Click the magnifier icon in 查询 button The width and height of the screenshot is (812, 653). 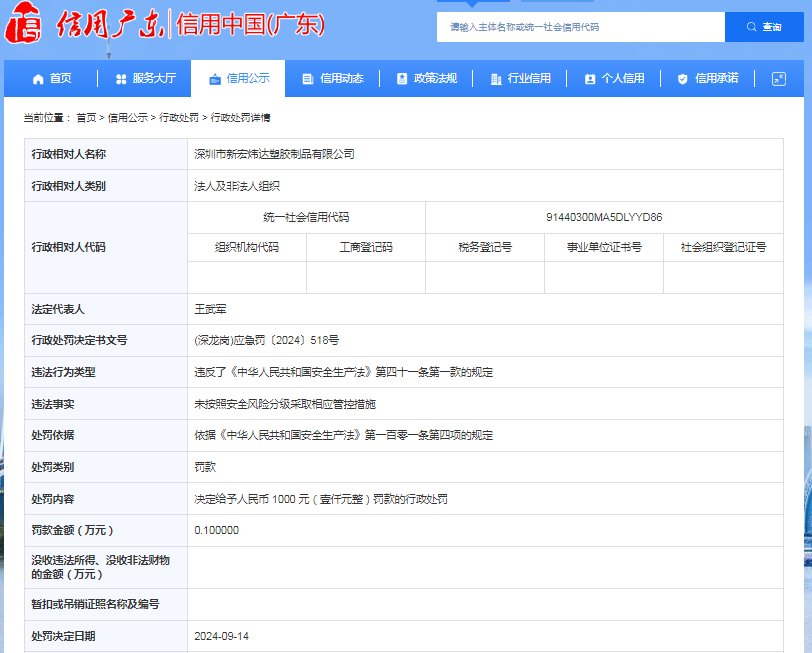[751, 27]
